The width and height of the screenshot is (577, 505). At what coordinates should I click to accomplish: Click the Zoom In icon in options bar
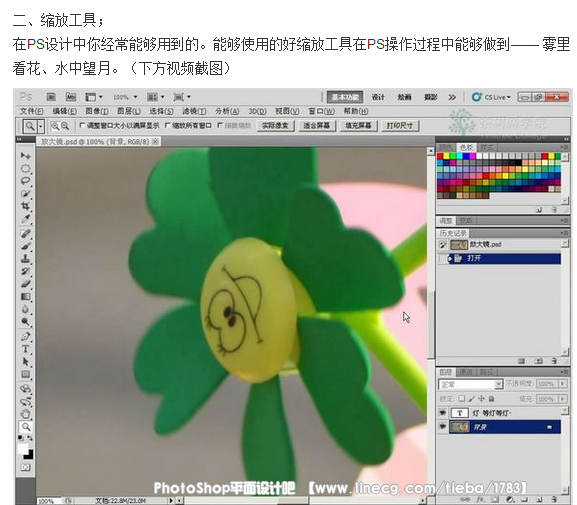[x=55, y=126]
